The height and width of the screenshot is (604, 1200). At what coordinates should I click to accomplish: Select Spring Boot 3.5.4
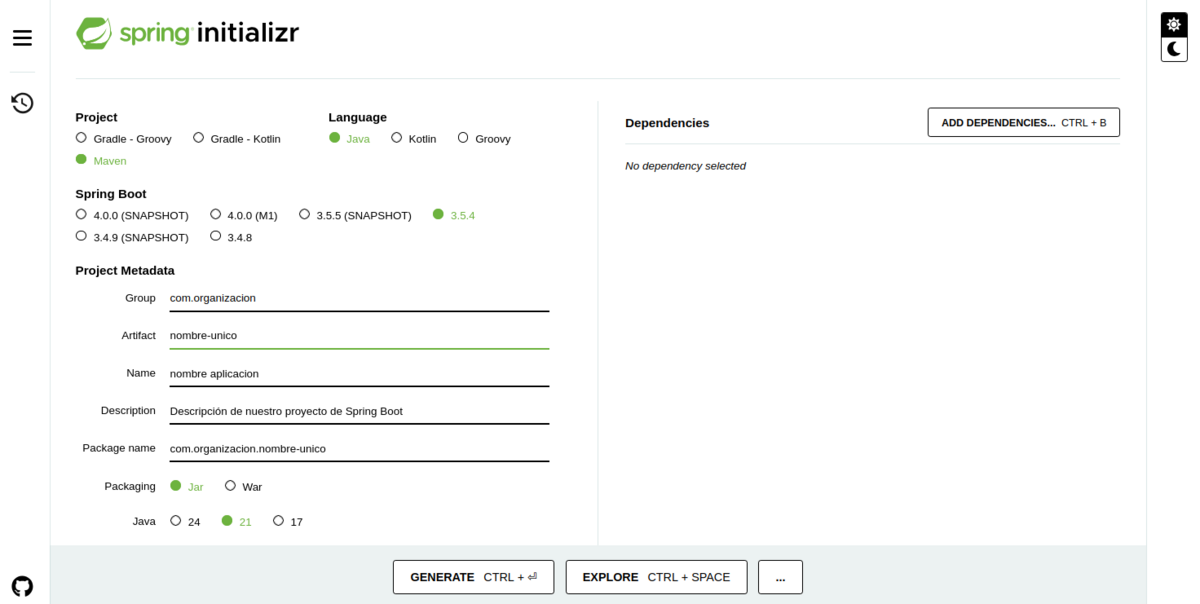pyautogui.click(x=454, y=215)
